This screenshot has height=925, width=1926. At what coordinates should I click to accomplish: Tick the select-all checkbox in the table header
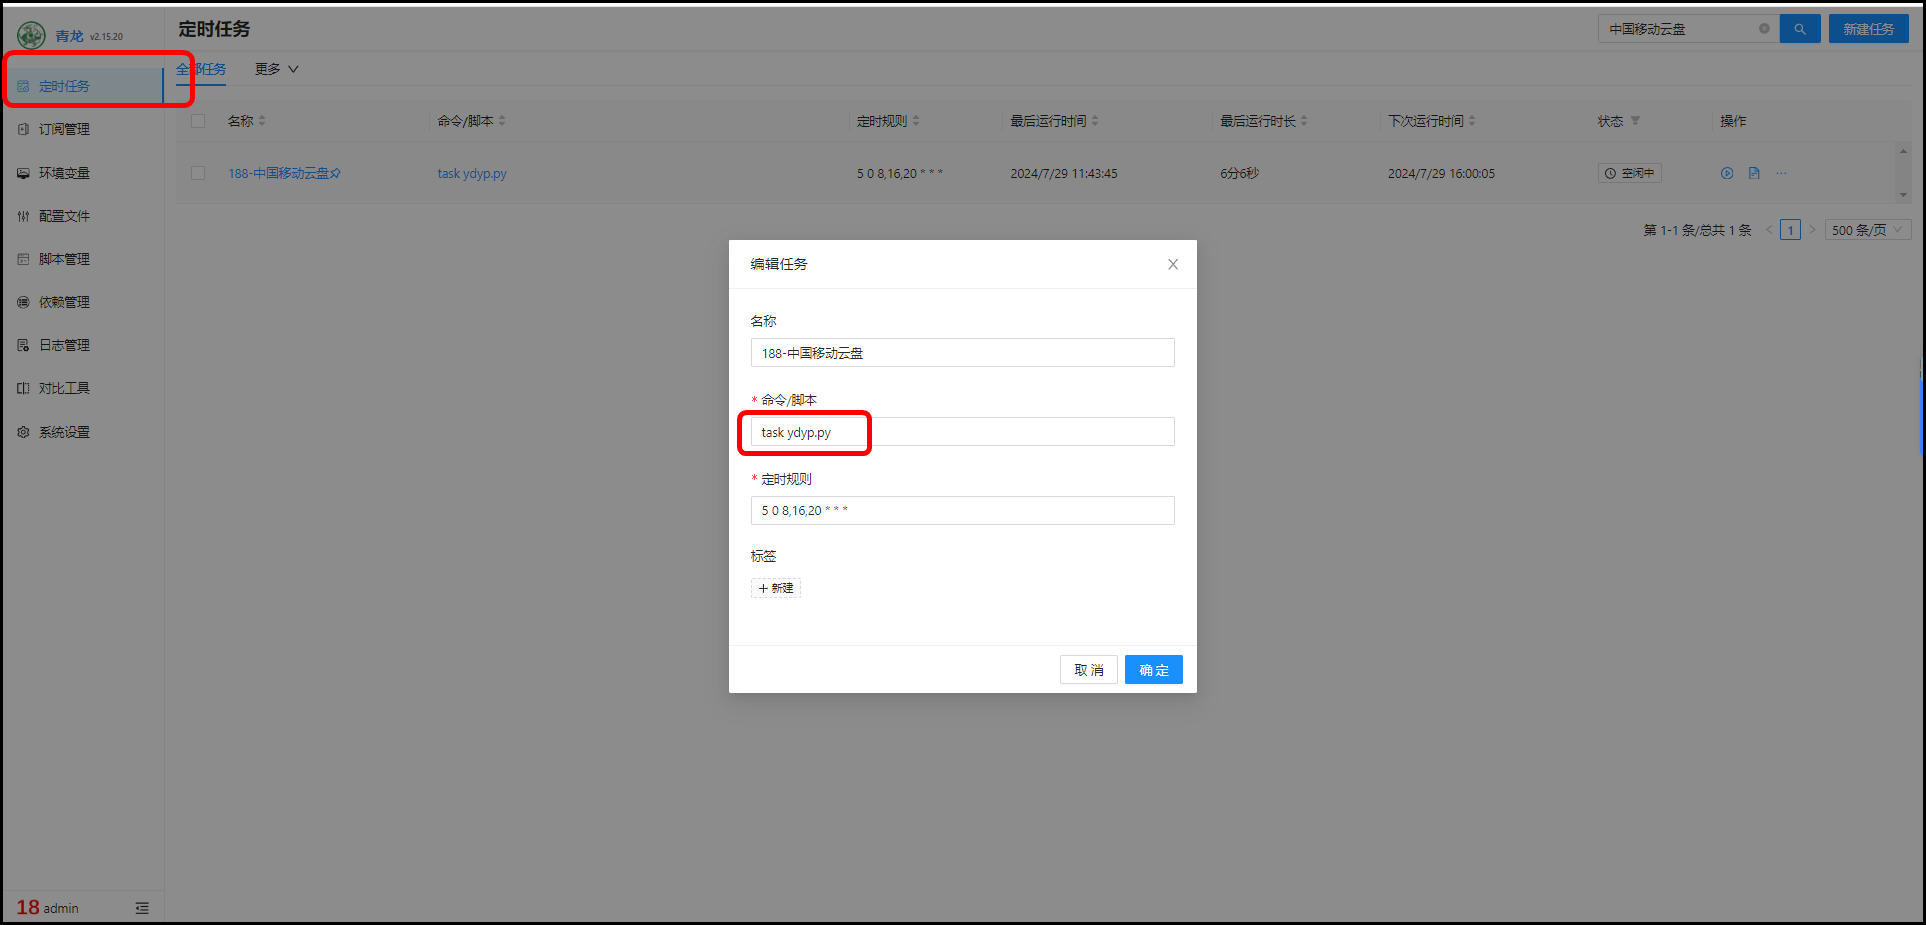198,121
